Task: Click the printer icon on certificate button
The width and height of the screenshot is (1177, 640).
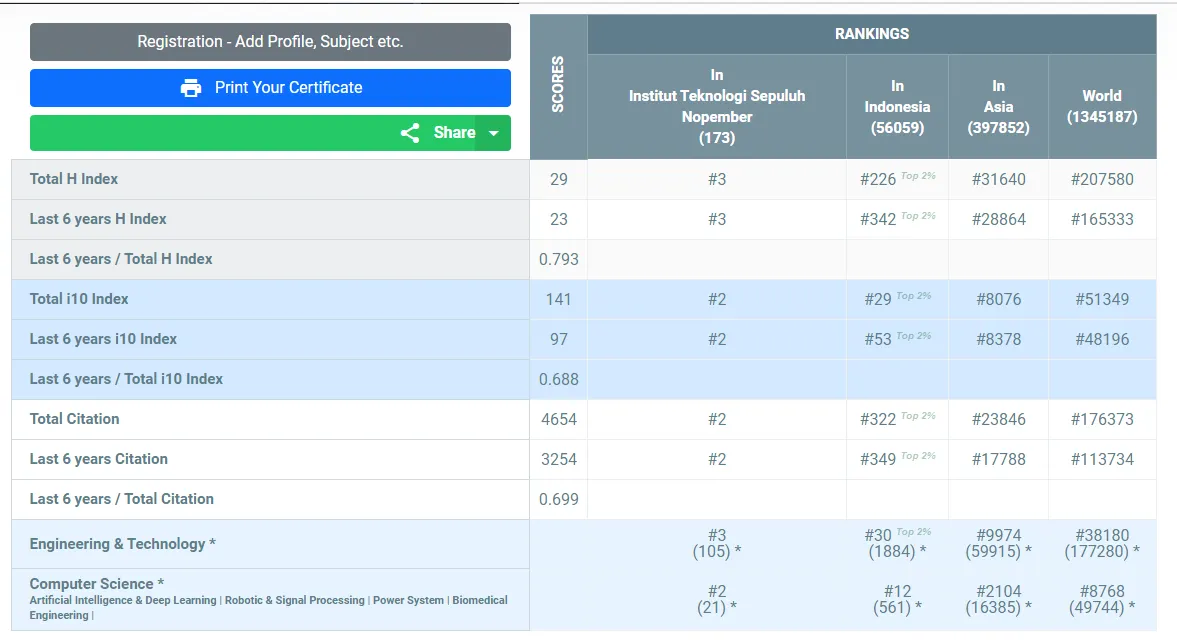Action: (191, 88)
